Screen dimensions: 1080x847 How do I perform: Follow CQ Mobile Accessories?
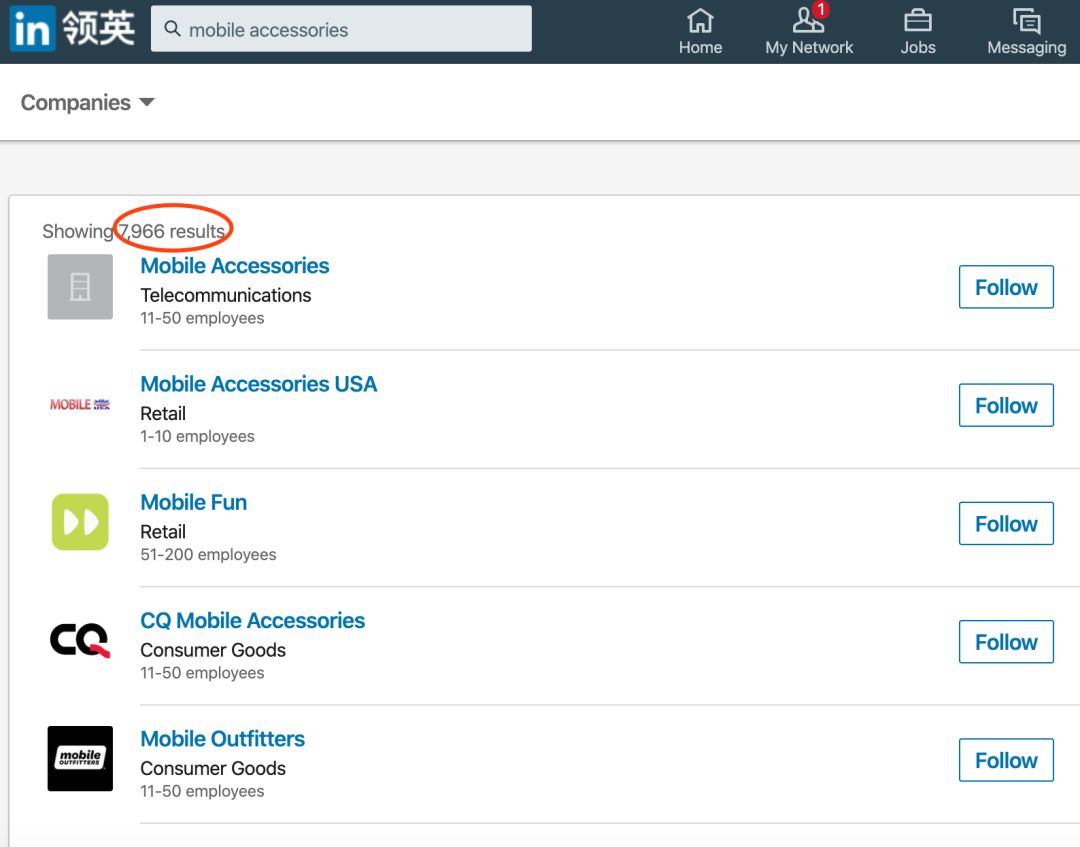coord(1005,642)
